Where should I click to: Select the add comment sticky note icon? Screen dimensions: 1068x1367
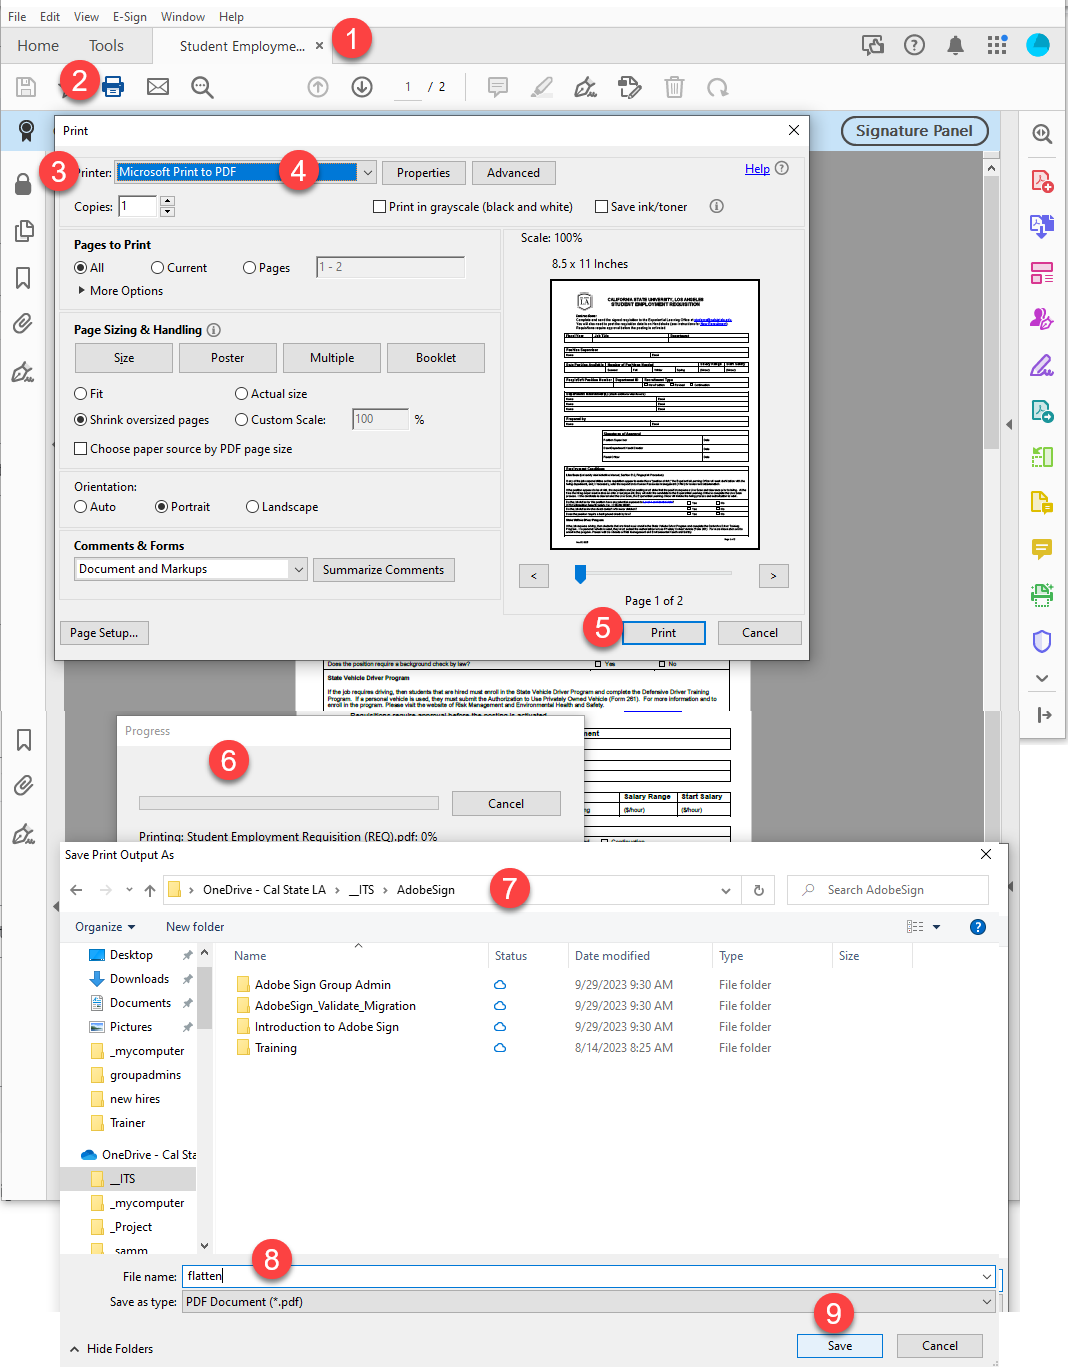(497, 88)
